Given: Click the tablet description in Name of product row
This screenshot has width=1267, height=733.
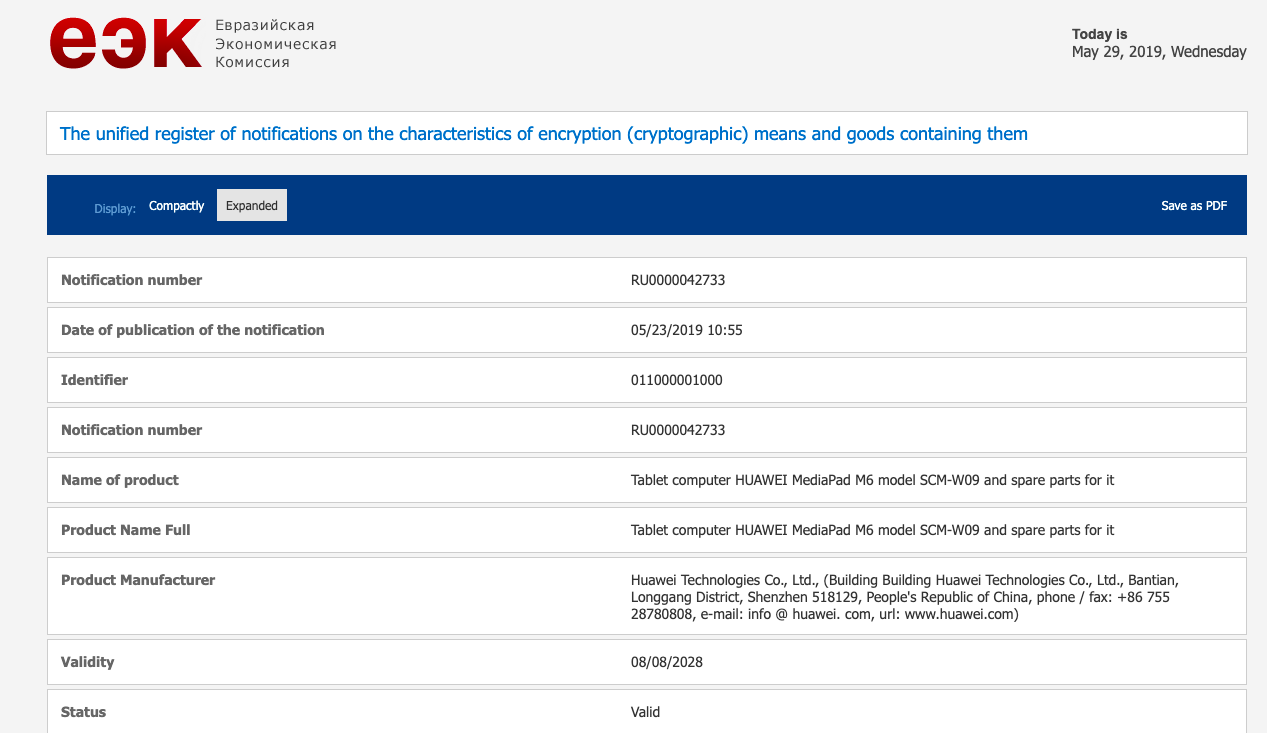Looking at the screenshot, I should pos(872,480).
